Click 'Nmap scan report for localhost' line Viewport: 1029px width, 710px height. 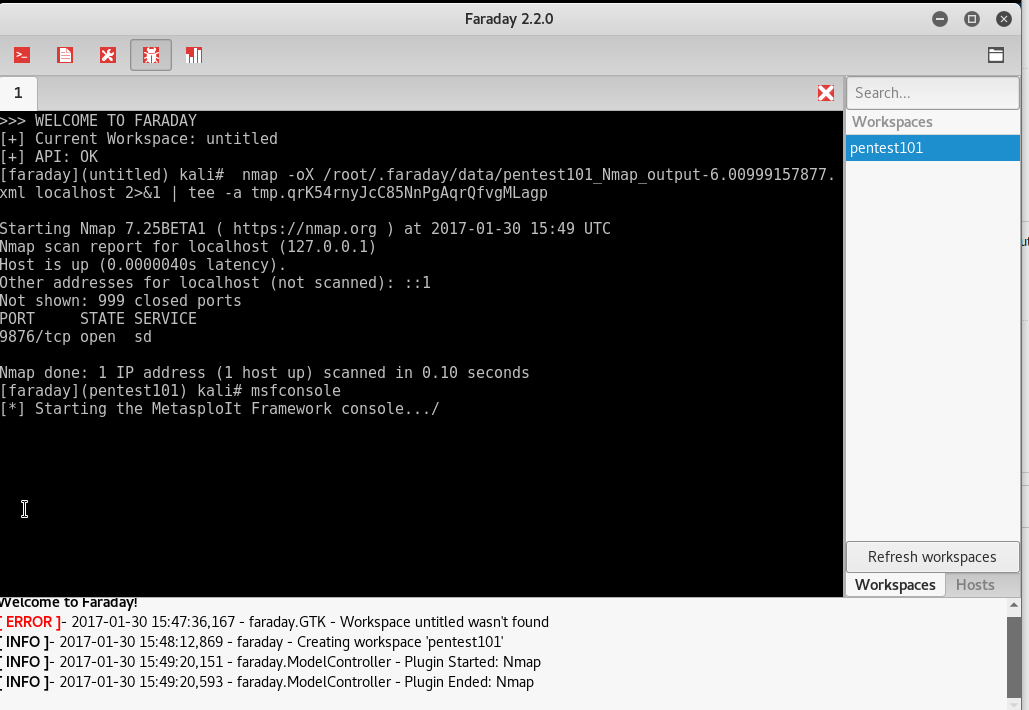[x=188, y=247]
